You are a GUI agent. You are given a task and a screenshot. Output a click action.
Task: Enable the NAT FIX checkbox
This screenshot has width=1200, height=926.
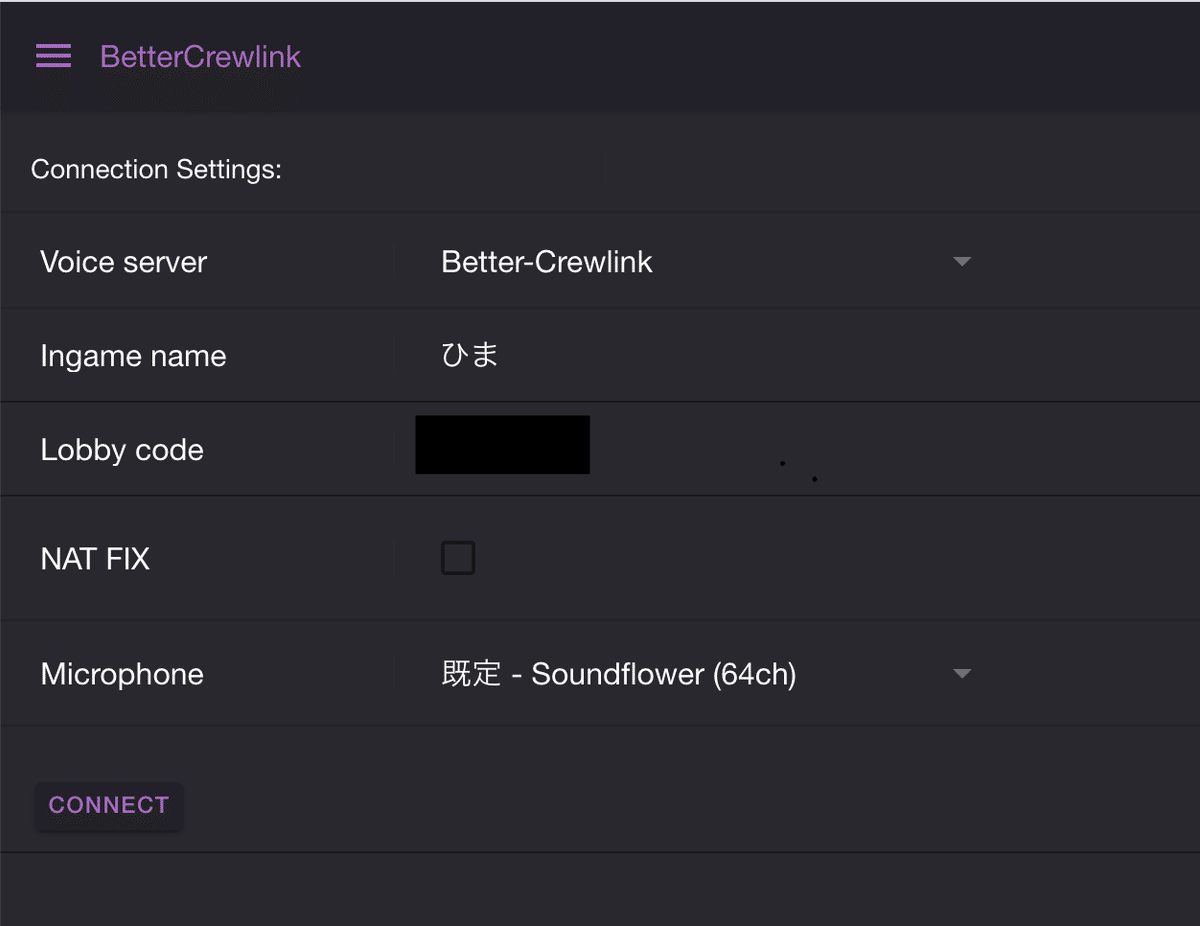(458, 558)
